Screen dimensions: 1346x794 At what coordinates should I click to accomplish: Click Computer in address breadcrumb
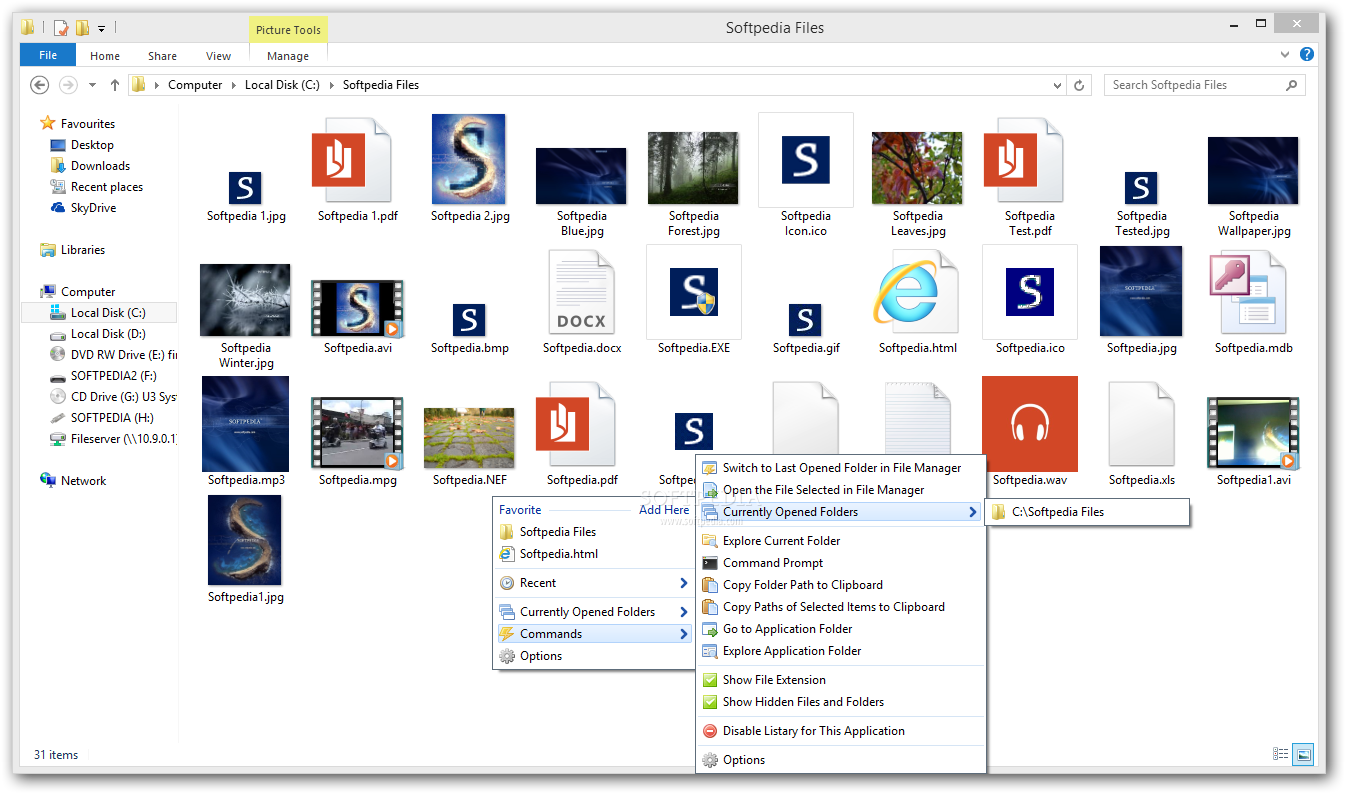tap(195, 85)
